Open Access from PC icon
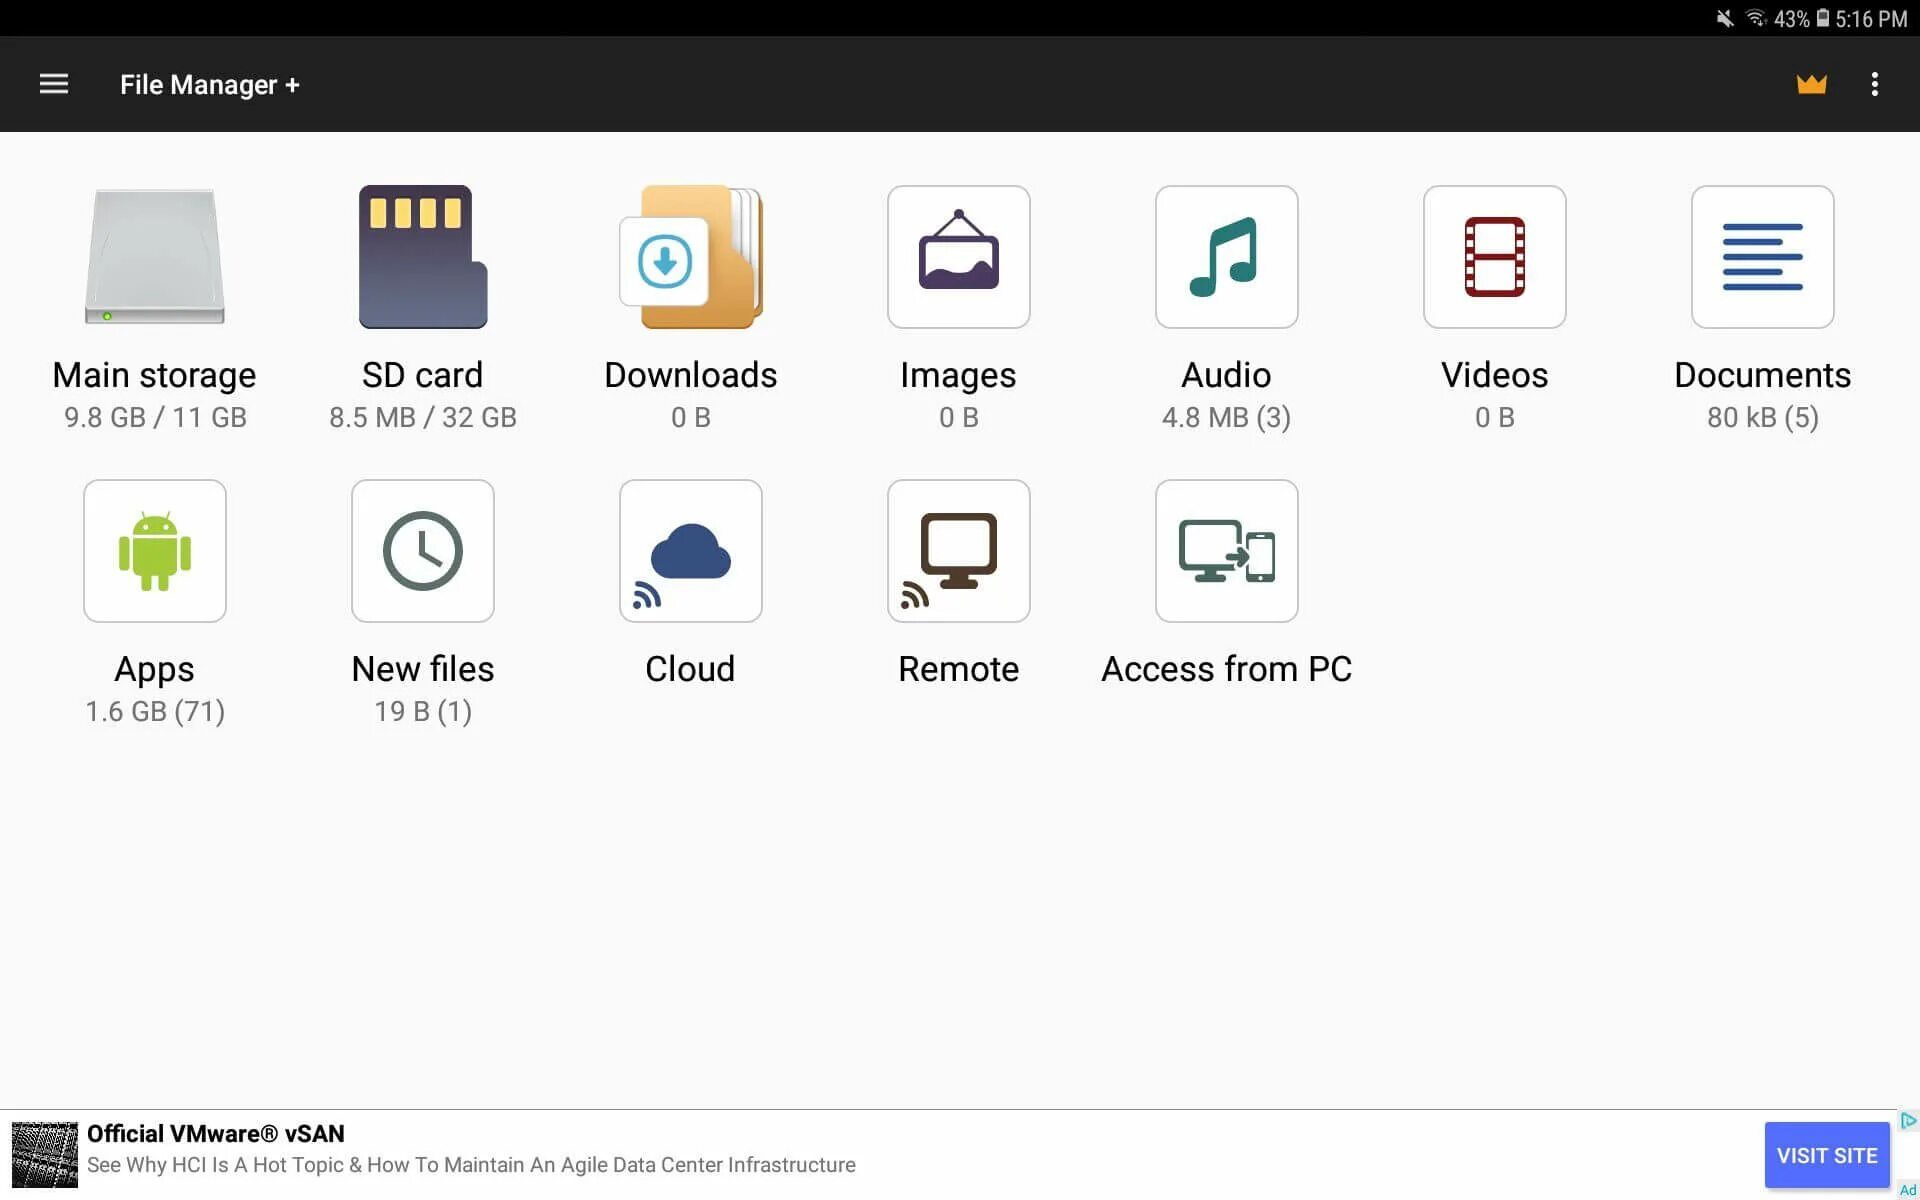Screen dimensions: 1920x1200 click(1226, 551)
